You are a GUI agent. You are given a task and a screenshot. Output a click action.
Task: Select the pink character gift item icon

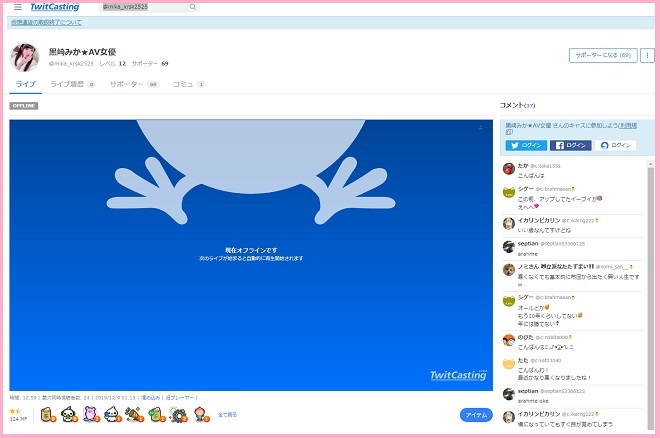91,414
